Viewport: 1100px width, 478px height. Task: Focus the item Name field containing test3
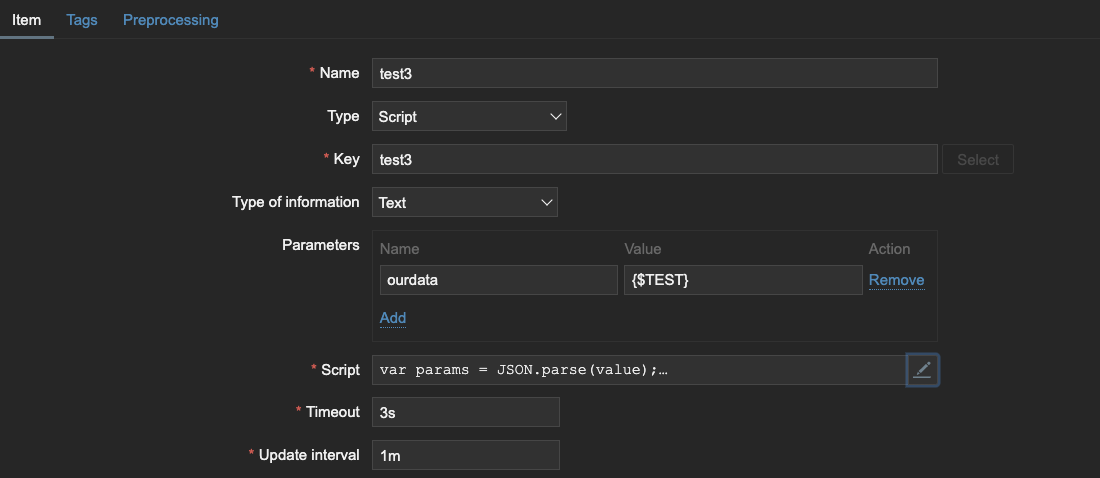[x=655, y=73]
